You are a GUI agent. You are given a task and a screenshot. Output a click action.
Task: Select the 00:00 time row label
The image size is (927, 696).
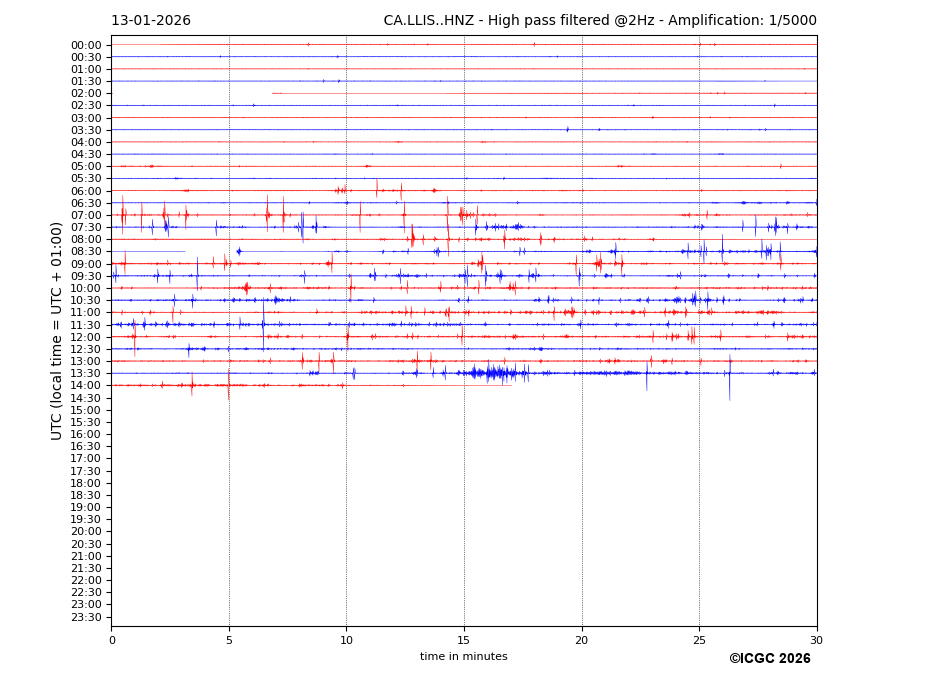point(86,45)
